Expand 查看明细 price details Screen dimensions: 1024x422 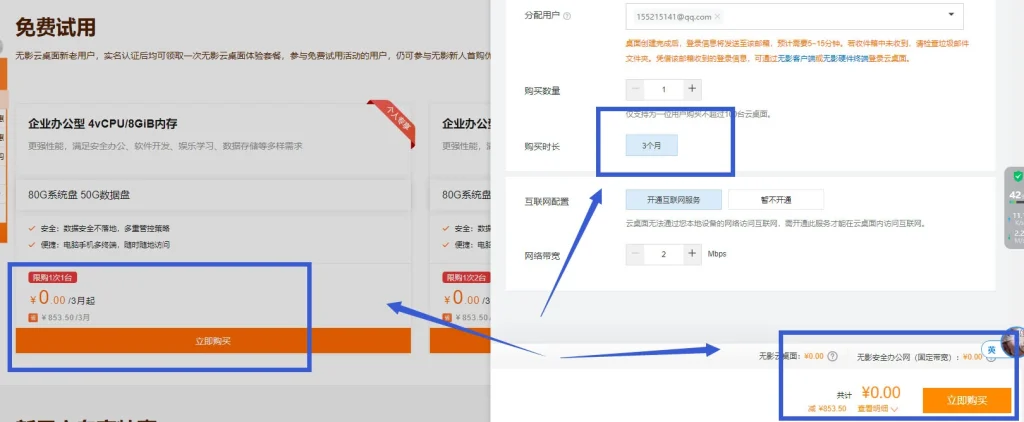[x=878, y=408]
